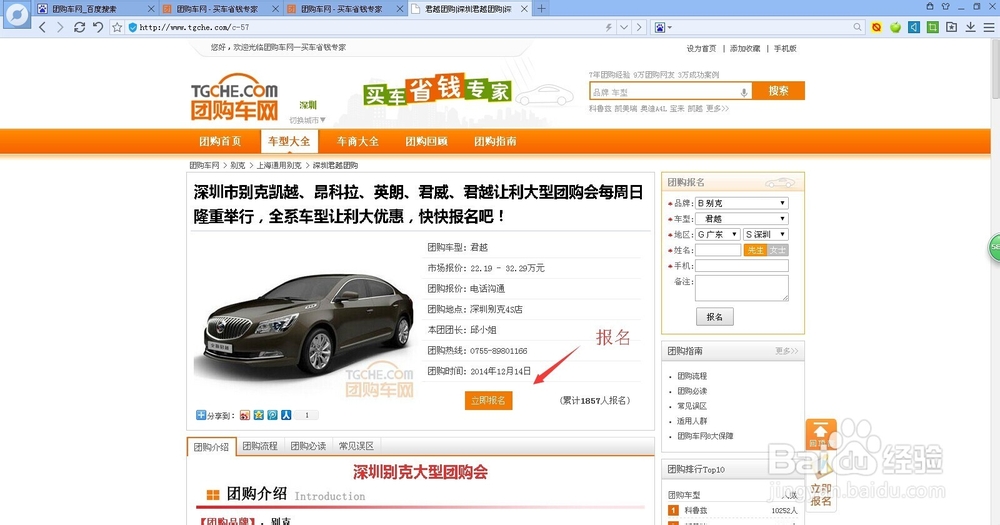Switch to 团购必读 content tab
The width and height of the screenshot is (1000, 525).
(x=309, y=446)
